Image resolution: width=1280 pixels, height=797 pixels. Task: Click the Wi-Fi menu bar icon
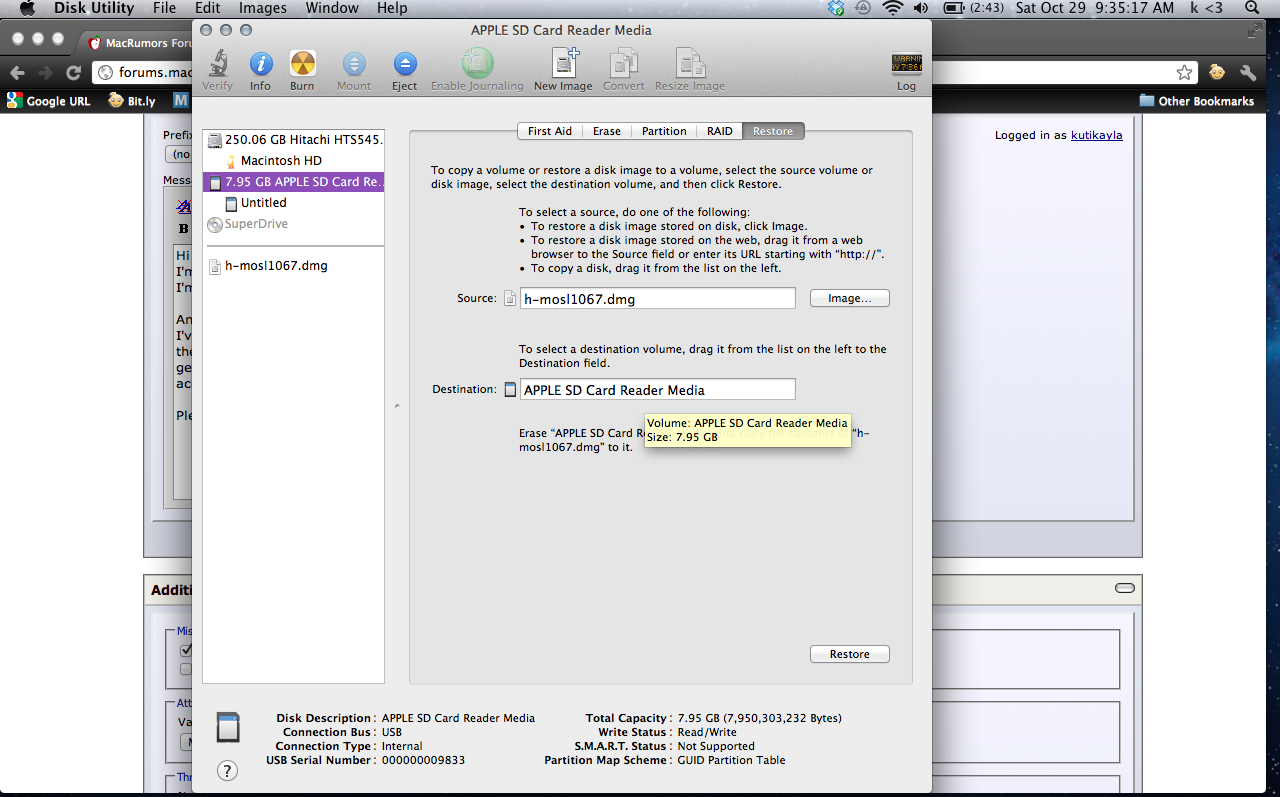pyautogui.click(x=891, y=8)
